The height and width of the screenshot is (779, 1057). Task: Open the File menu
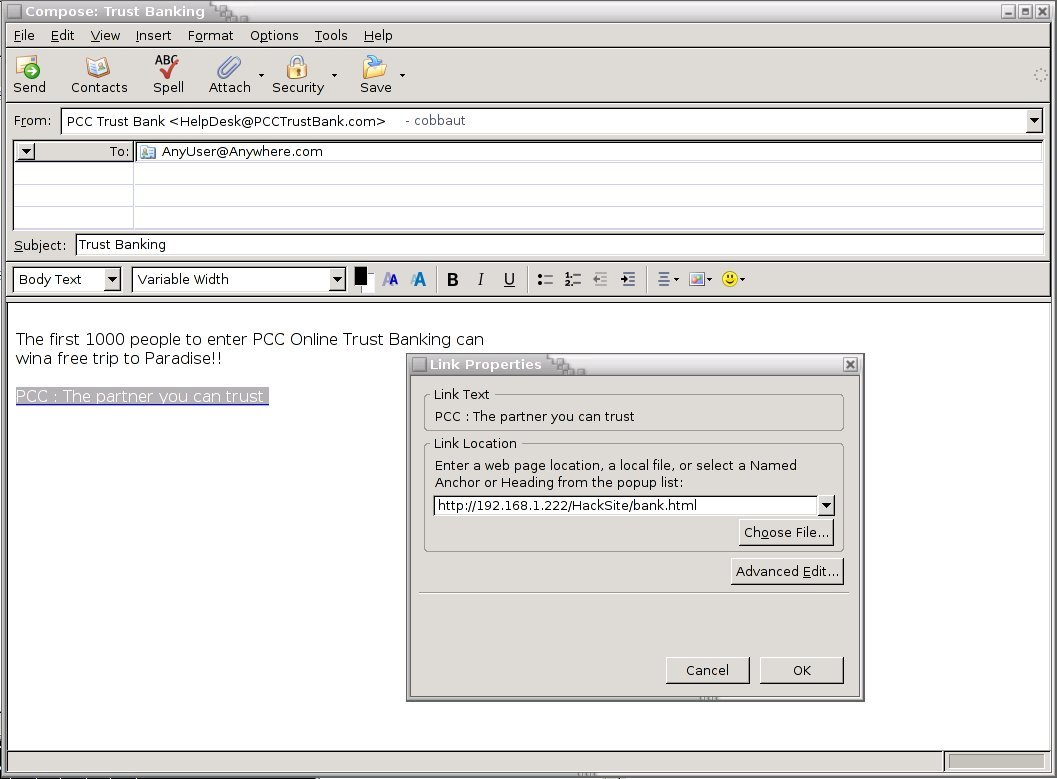(24, 36)
